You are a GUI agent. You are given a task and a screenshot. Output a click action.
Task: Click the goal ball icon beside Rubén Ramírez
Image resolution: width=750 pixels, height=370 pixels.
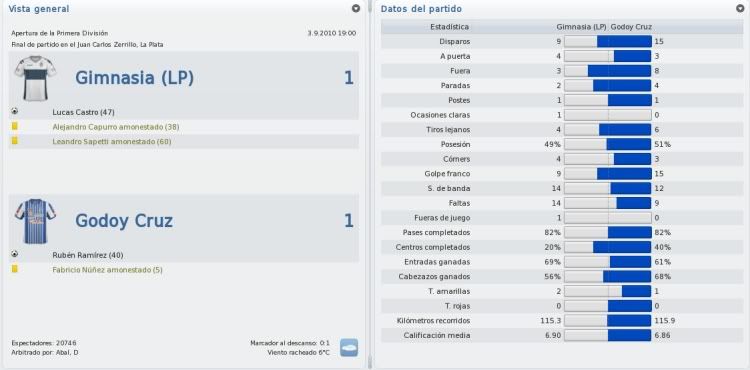[15, 254]
